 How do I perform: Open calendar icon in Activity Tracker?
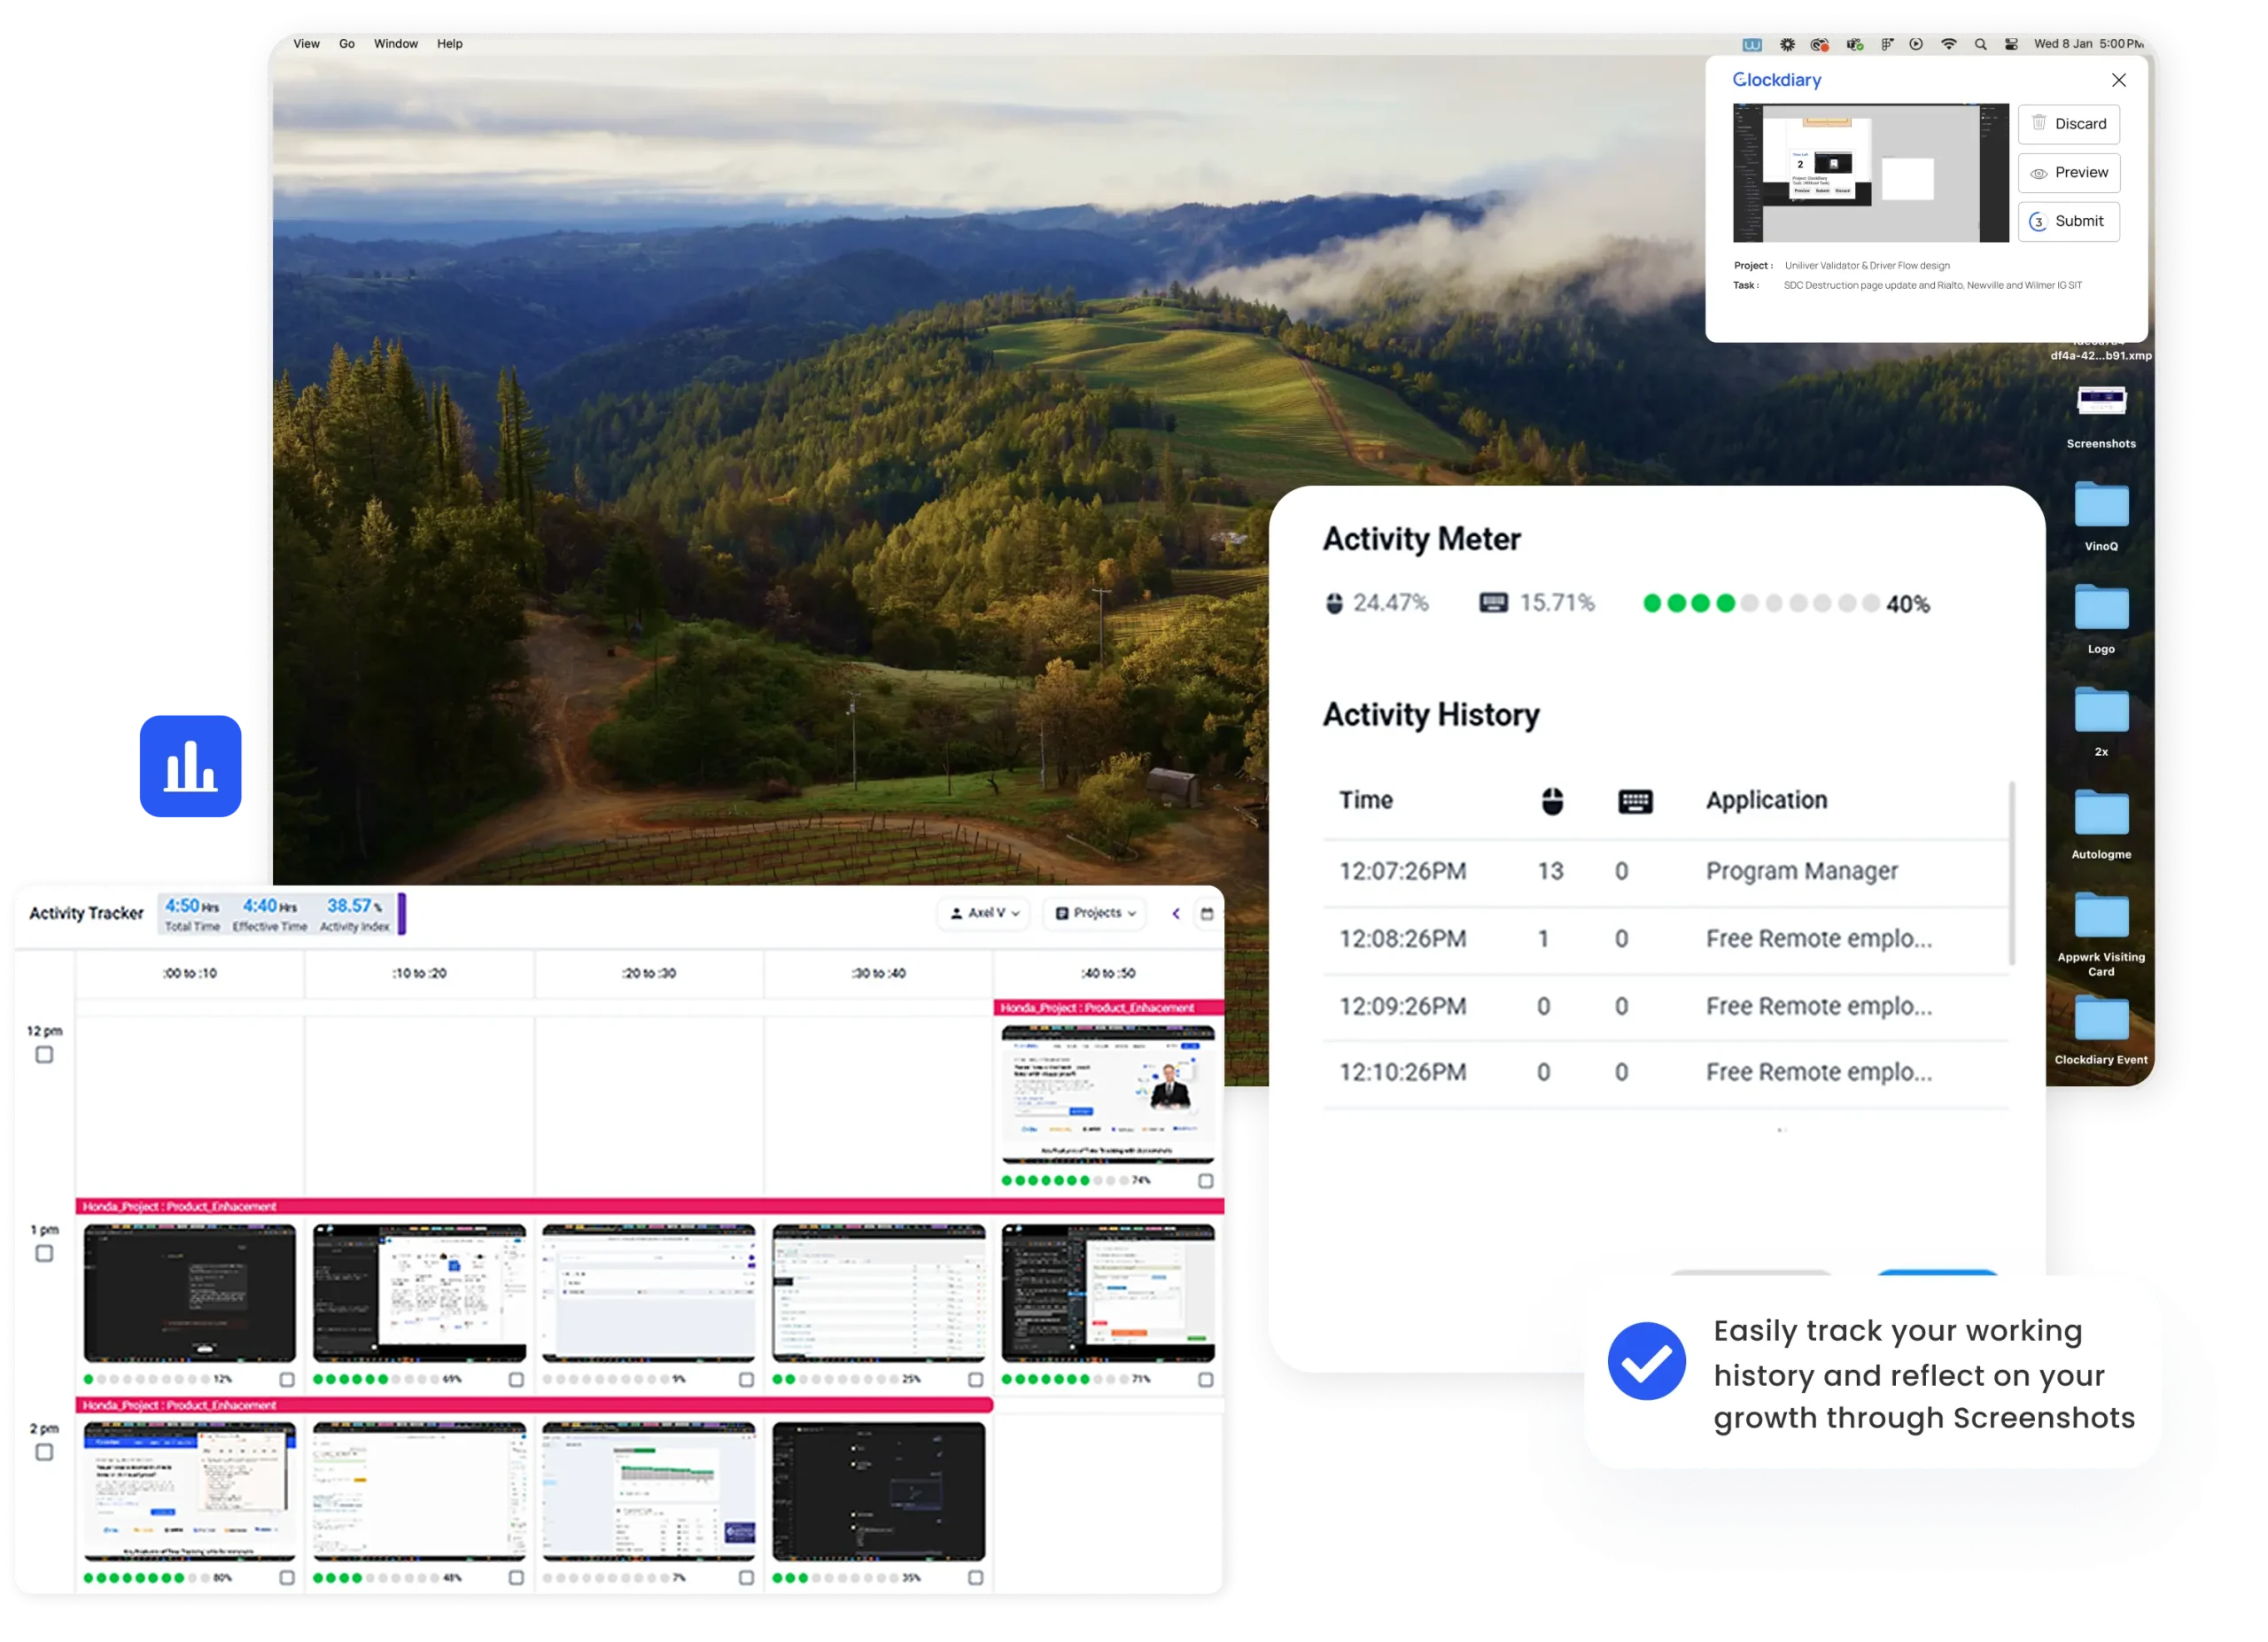click(1206, 913)
